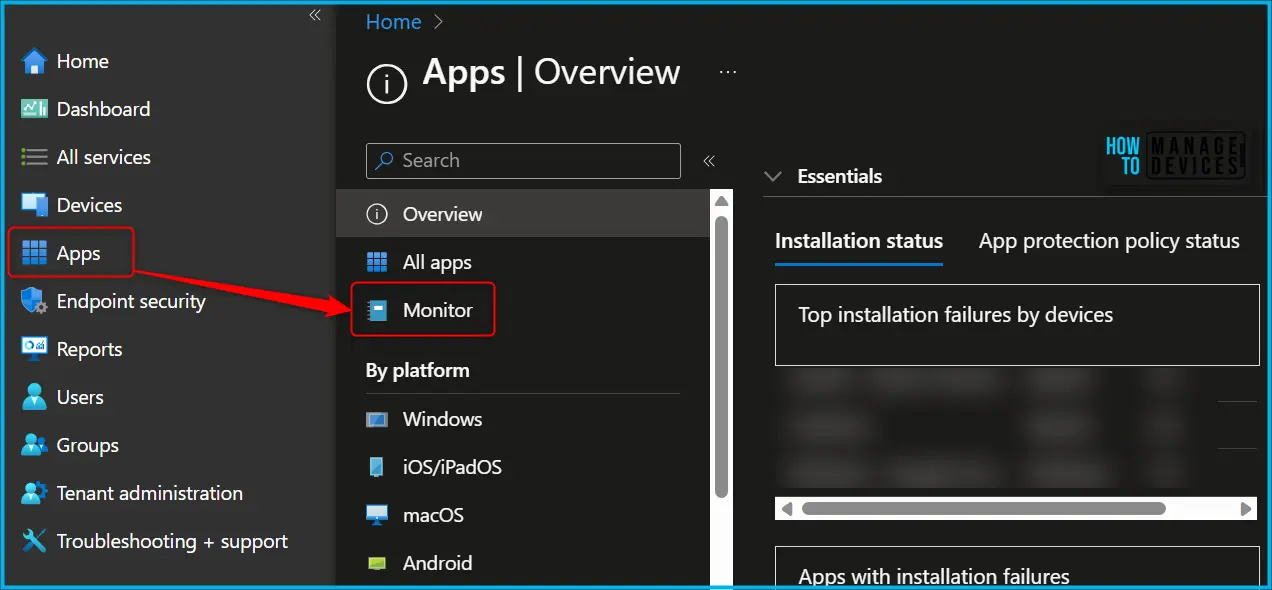Click the Reports icon in the sidebar

34,349
